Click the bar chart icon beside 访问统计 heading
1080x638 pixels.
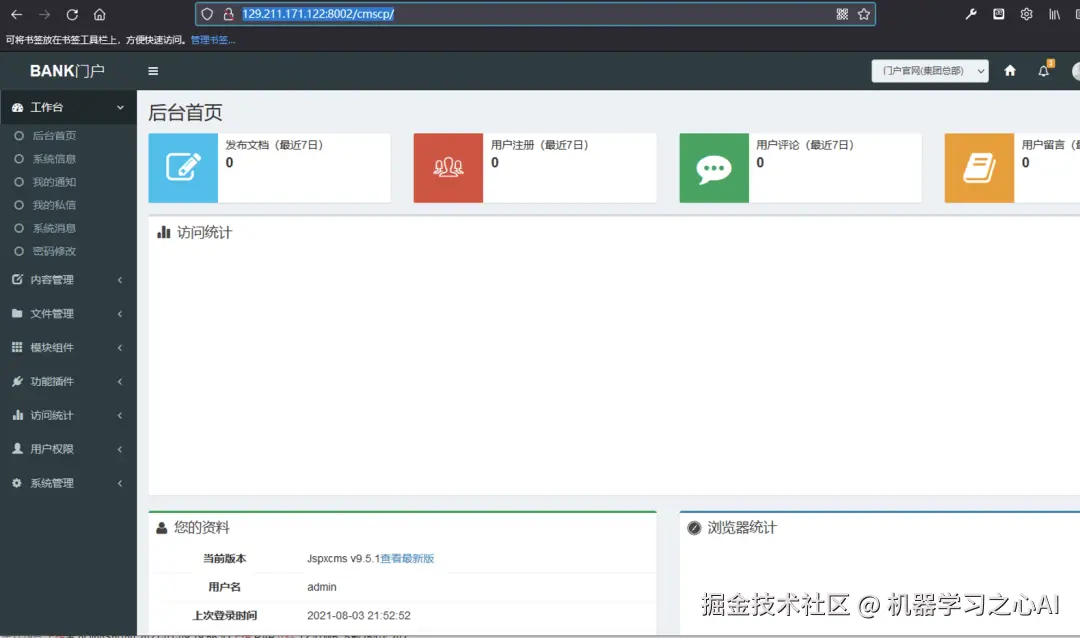click(x=163, y=232)
